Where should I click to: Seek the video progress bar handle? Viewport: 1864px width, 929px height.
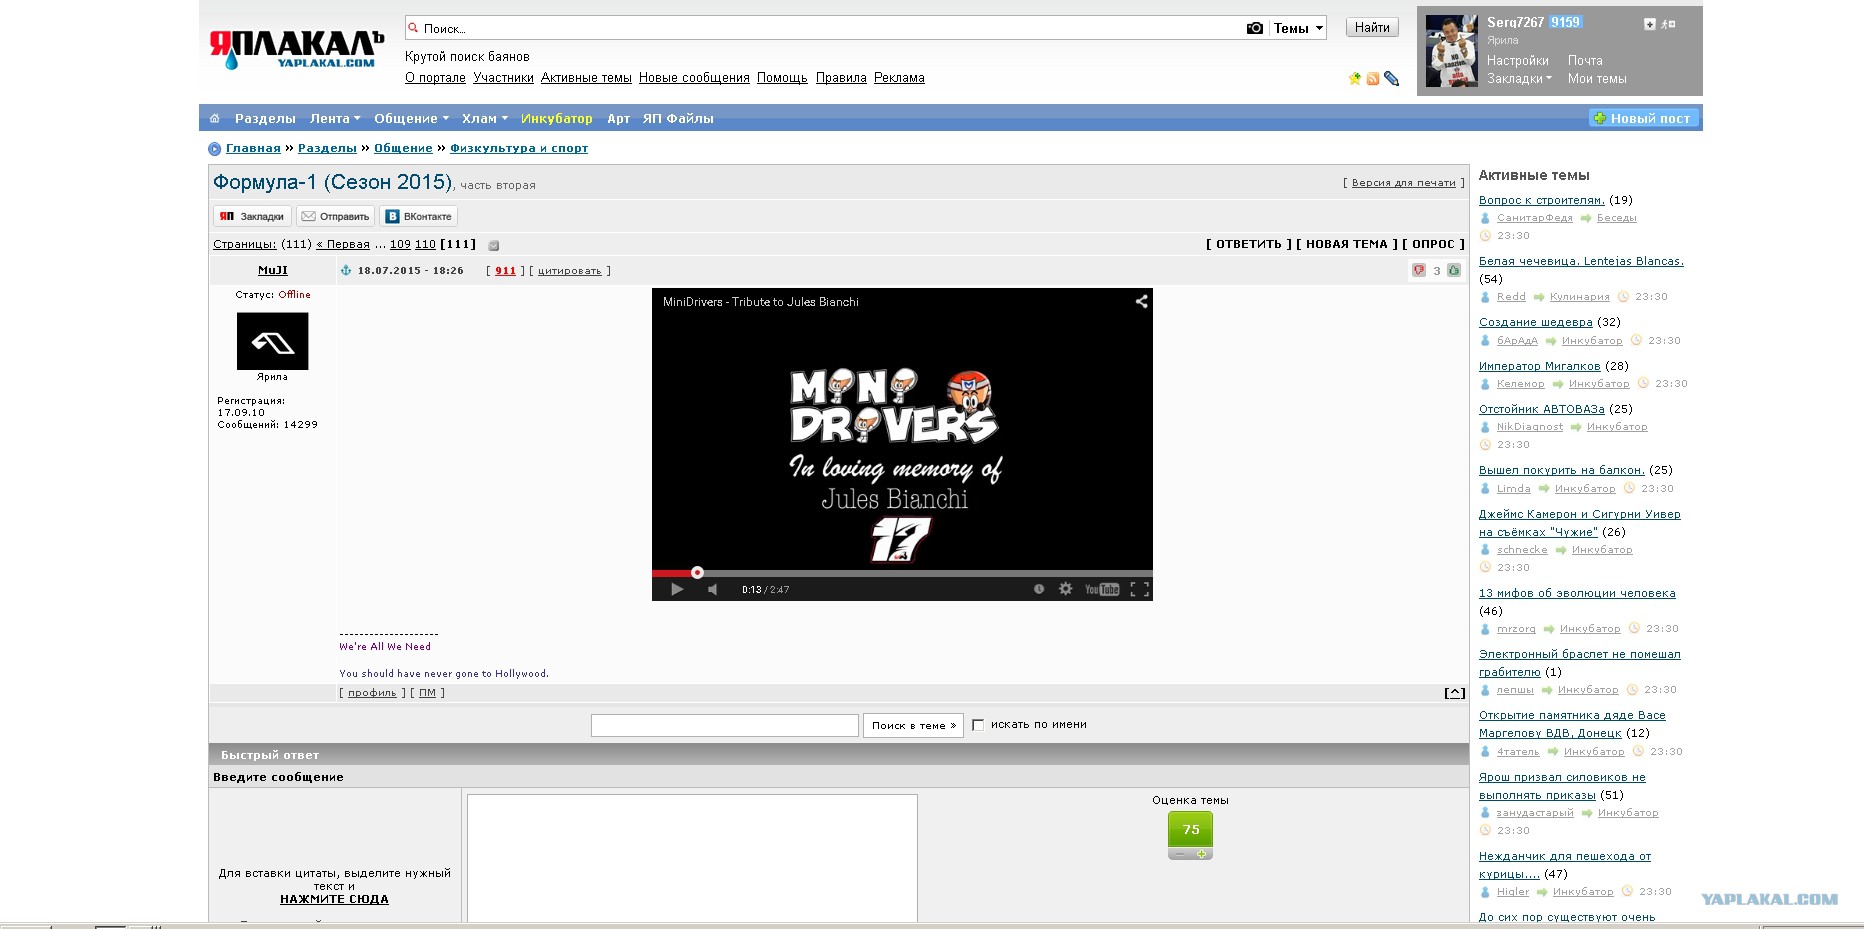[x=697, y=573]
